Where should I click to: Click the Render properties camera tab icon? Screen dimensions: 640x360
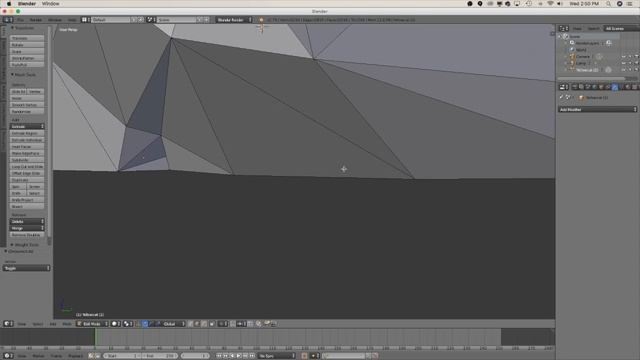(x=575, y=87)
